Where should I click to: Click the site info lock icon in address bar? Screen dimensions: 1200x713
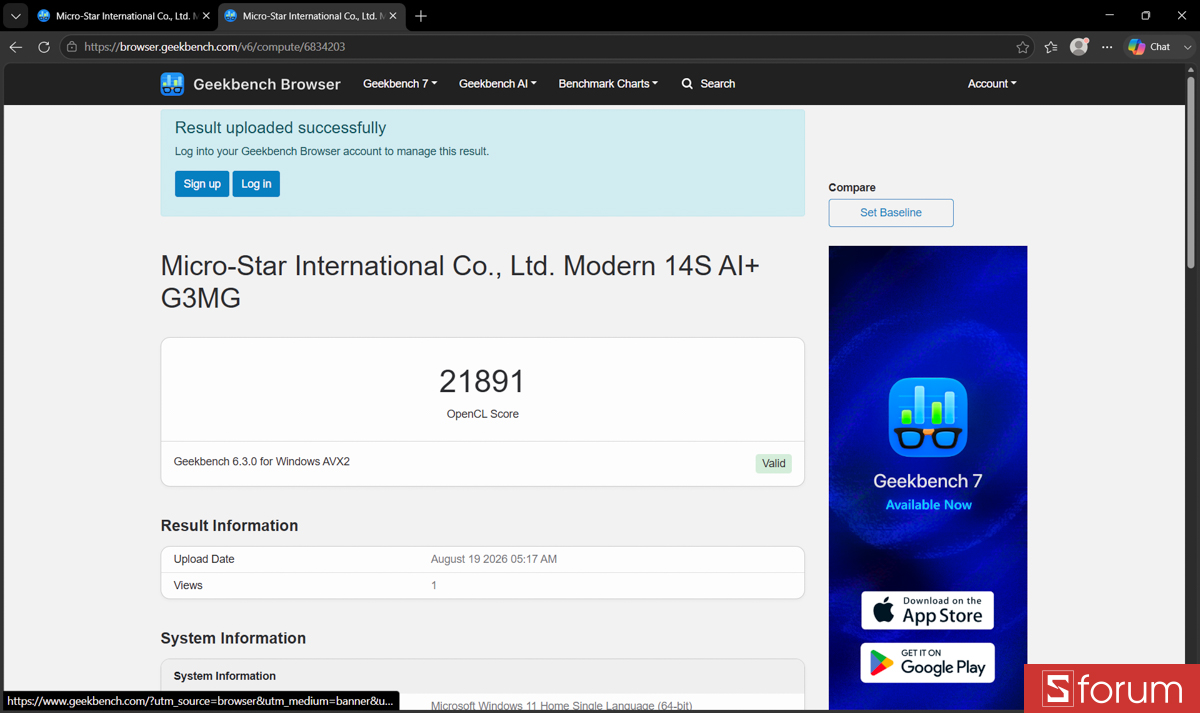click(x=71, y=47)
